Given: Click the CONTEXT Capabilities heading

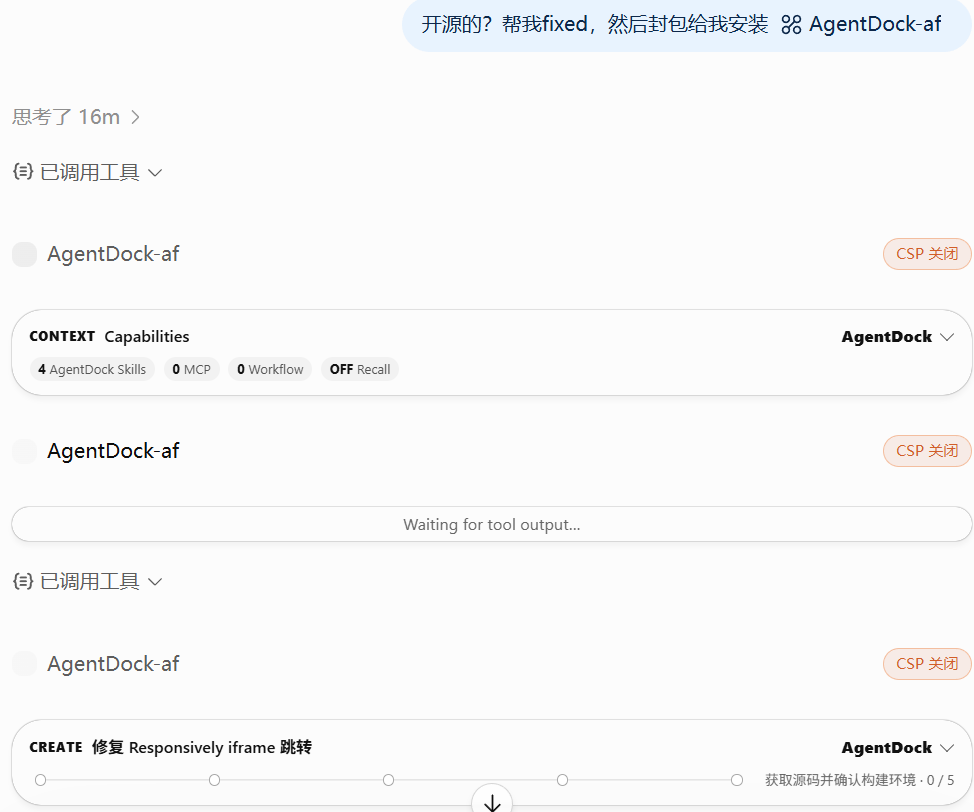Looking at the screenshot, I should (x=109, y=336).
